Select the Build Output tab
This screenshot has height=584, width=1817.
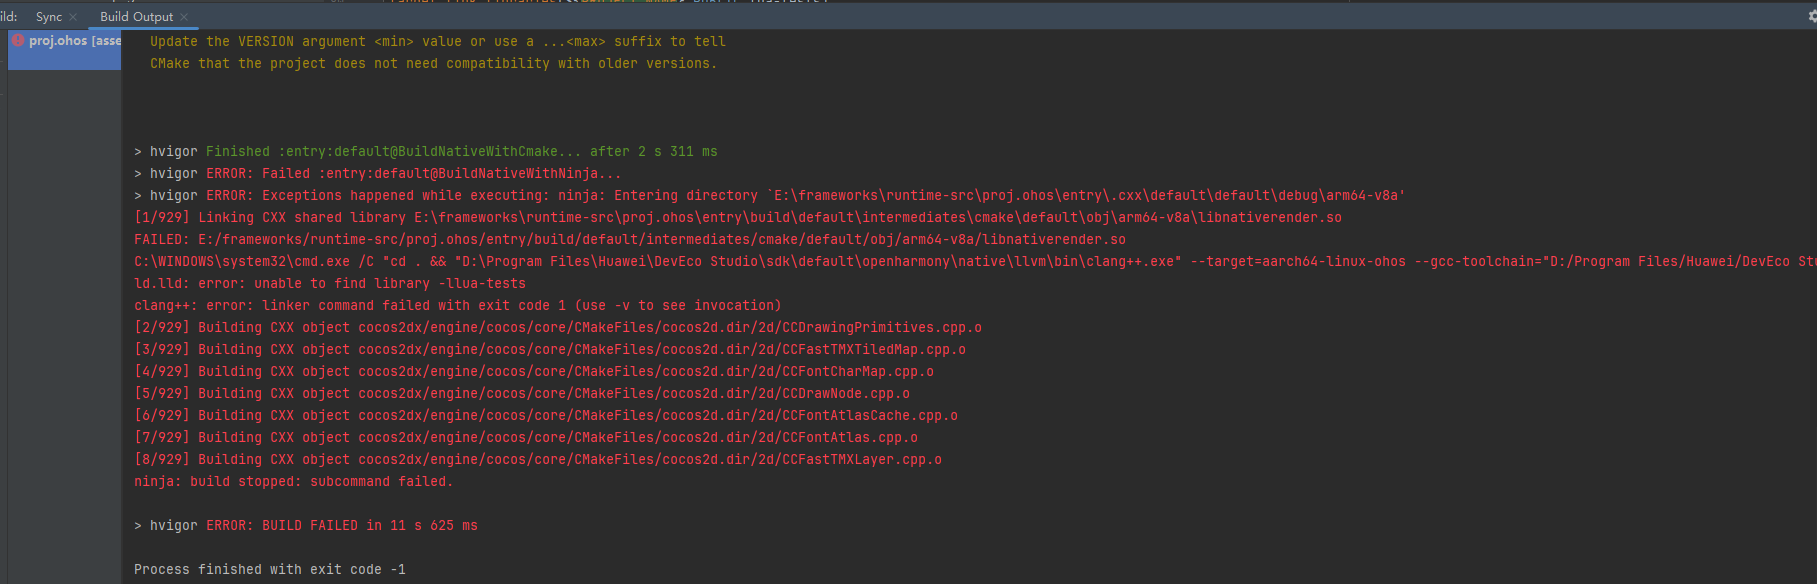tap(136, 17)
